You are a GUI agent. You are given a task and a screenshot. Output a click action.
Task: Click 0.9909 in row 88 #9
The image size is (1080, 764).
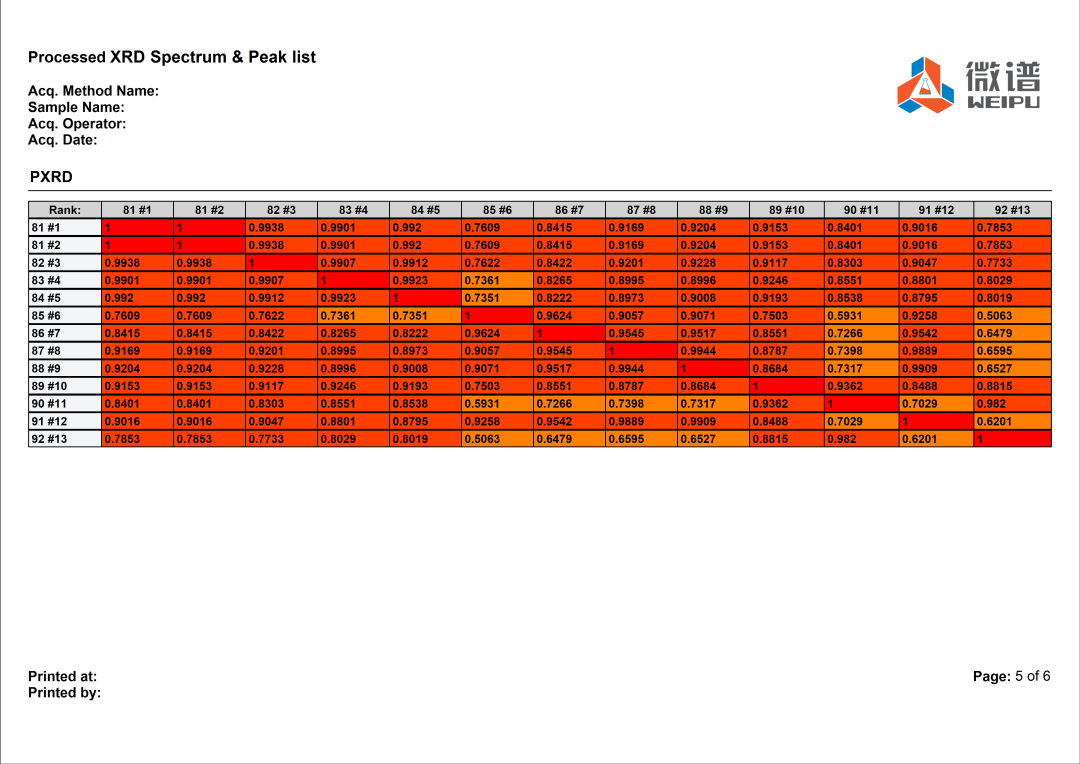pyautogui.click(x=936, y=369)
